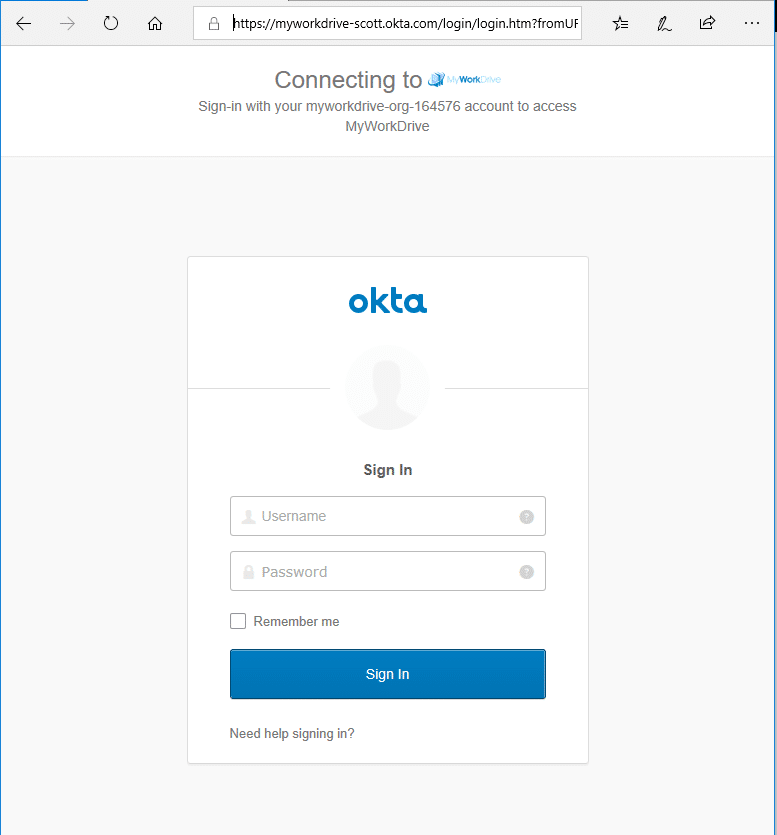Open the Need help signing in link
The height and width of the screenshot is (835, 777).
coord(292,733)
